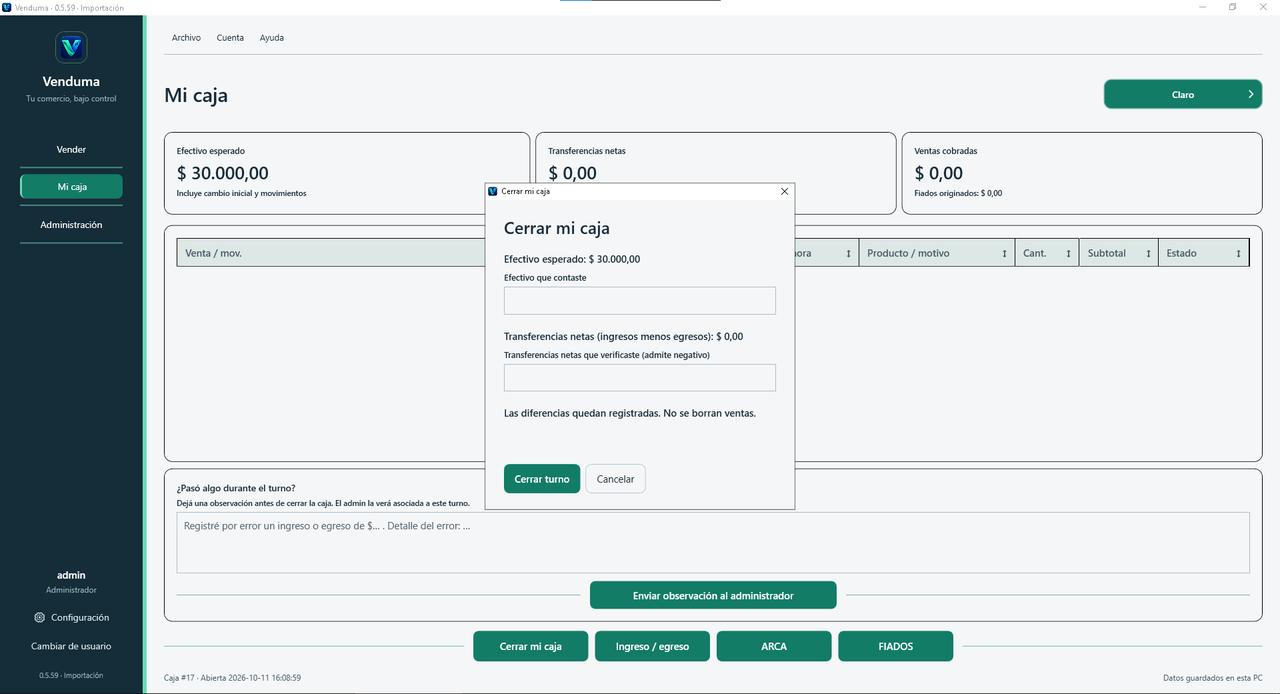Click the Efectivo esperado $ 30.000,00 card value
The width and height of the screenshot is (1280, 694).
coord(223,173)
